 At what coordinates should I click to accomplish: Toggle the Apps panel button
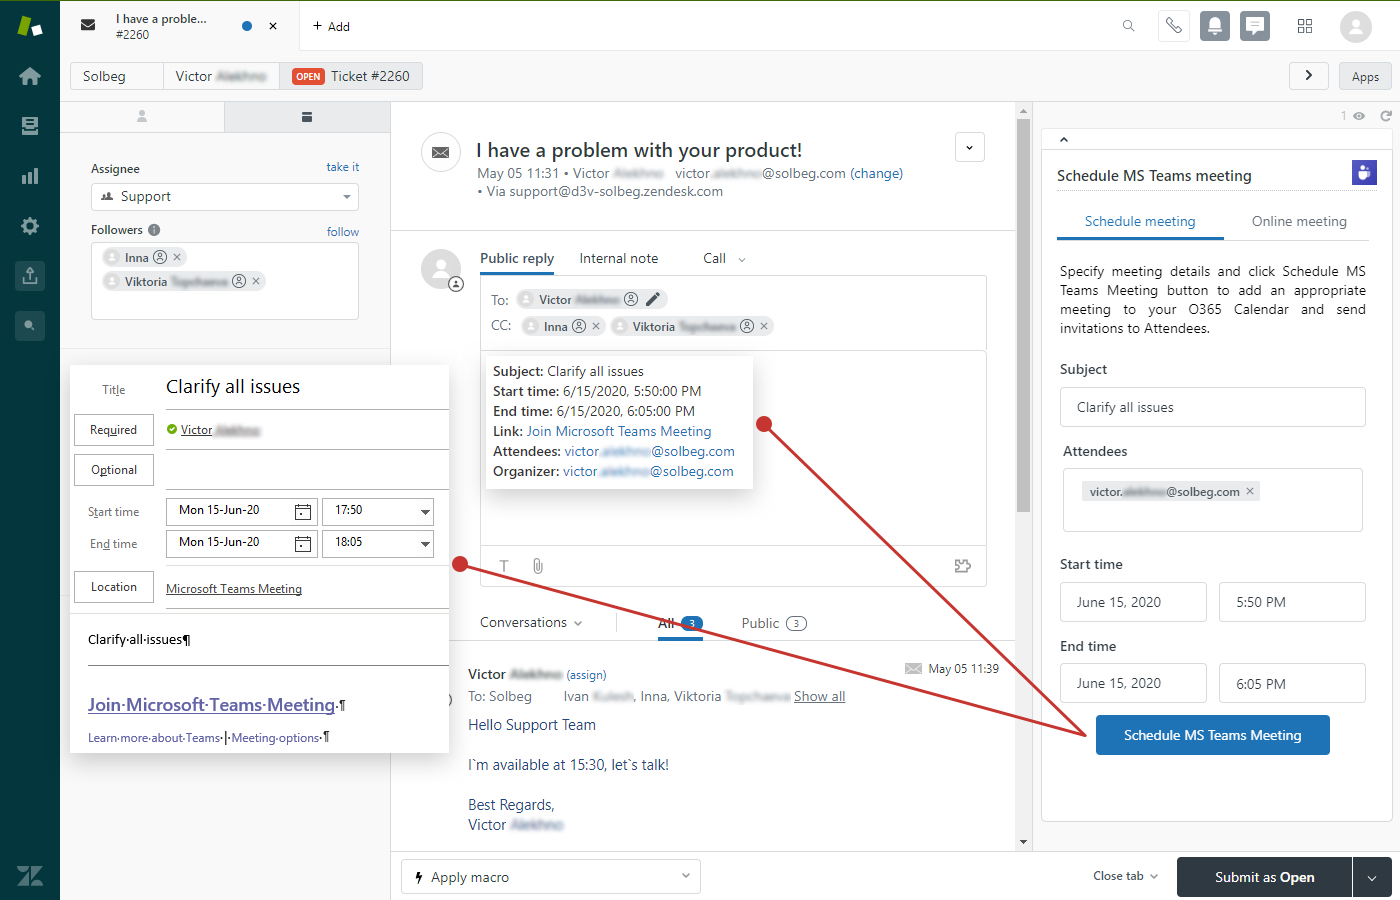tap(1365, 76)
